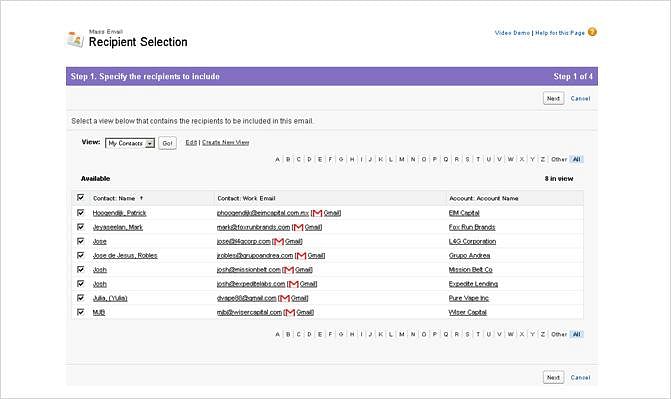Click Gmail icon next to josh@expeditelabs.com

pyautogui.click(x=293, y=284)
